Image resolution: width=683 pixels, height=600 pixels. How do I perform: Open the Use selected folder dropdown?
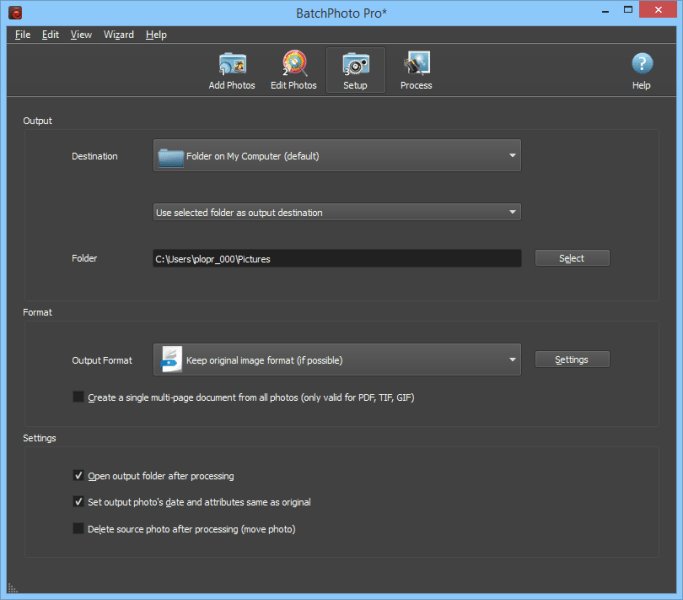click(x=337, y=212)
